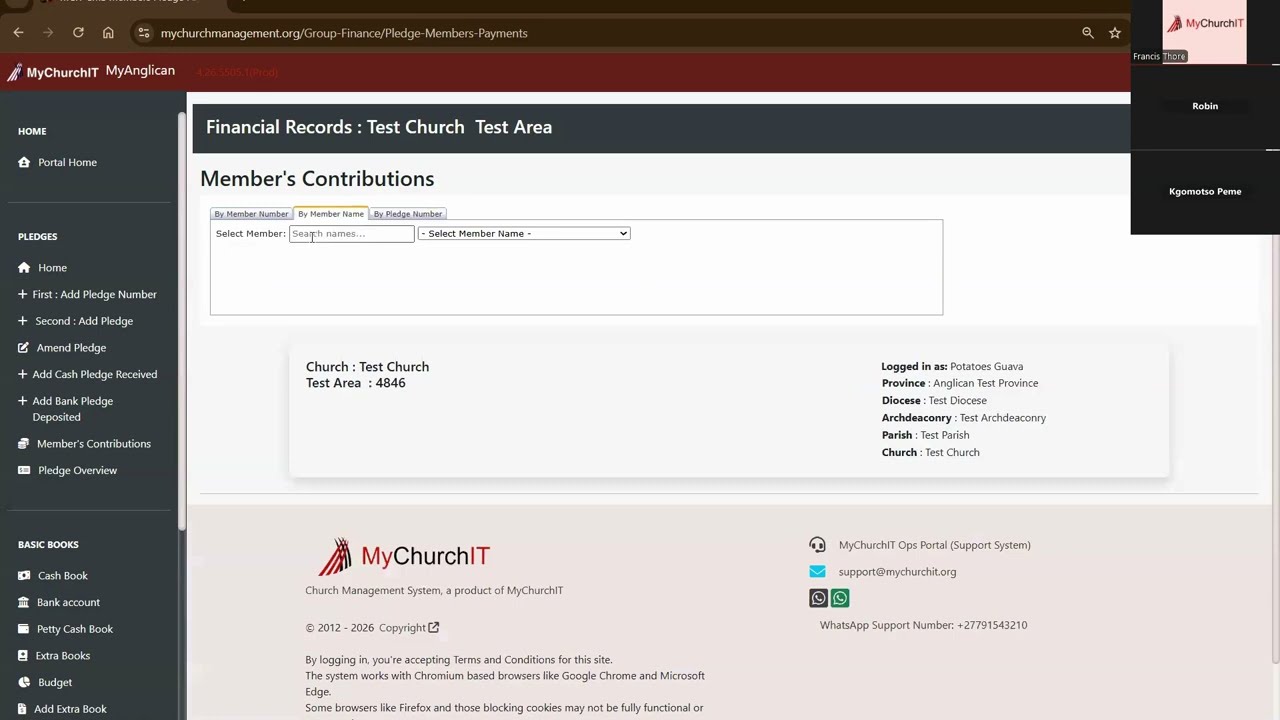Click plus icon for Second : Add Pledge

click(23, 321)
